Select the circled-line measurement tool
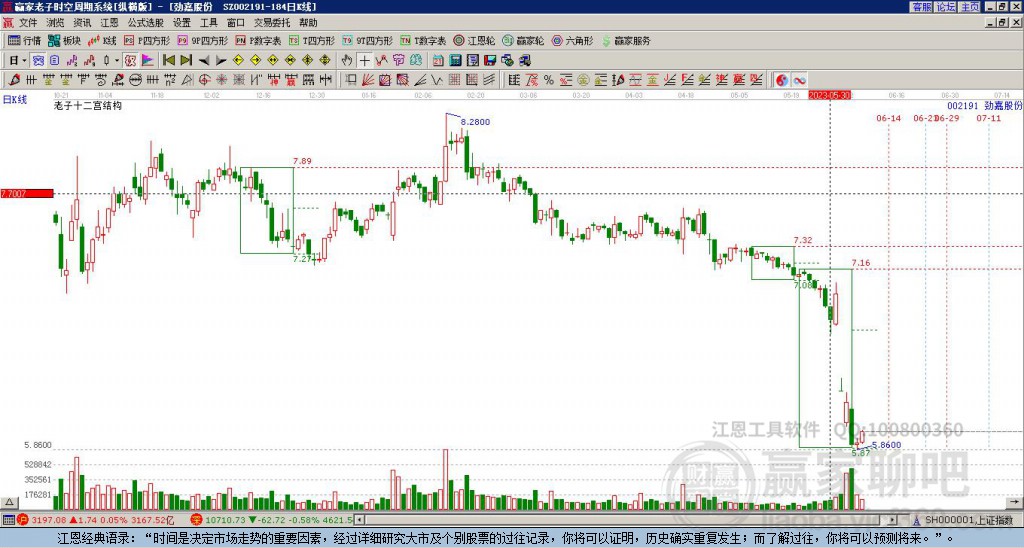The width and height of the screenshot is (1024, 548). point(135,80)
